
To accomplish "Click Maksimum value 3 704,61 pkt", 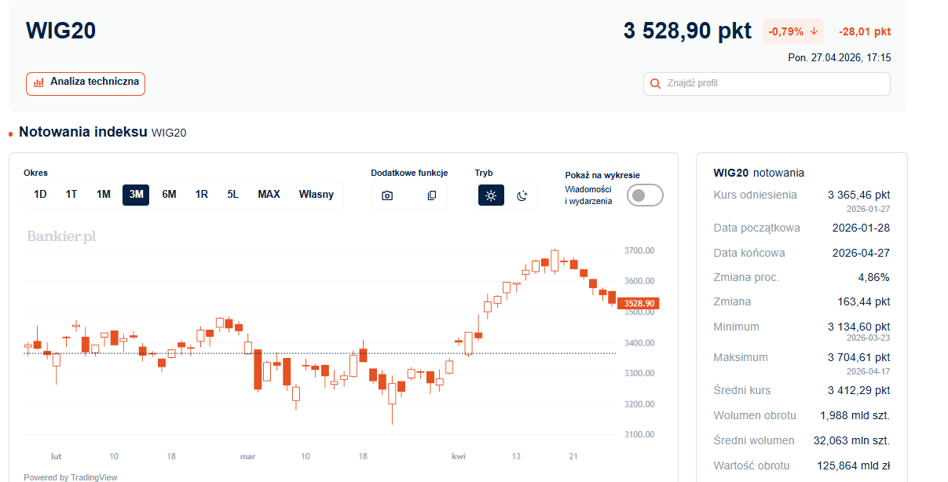I will click(859, 357).
